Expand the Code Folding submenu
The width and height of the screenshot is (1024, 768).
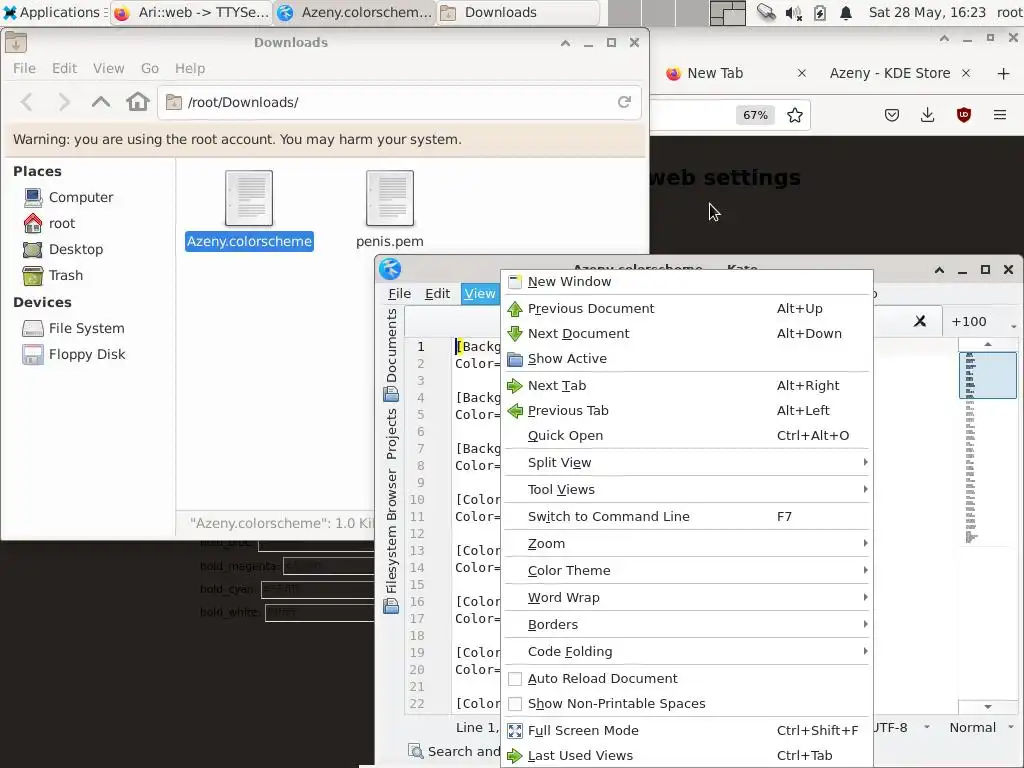687,652
